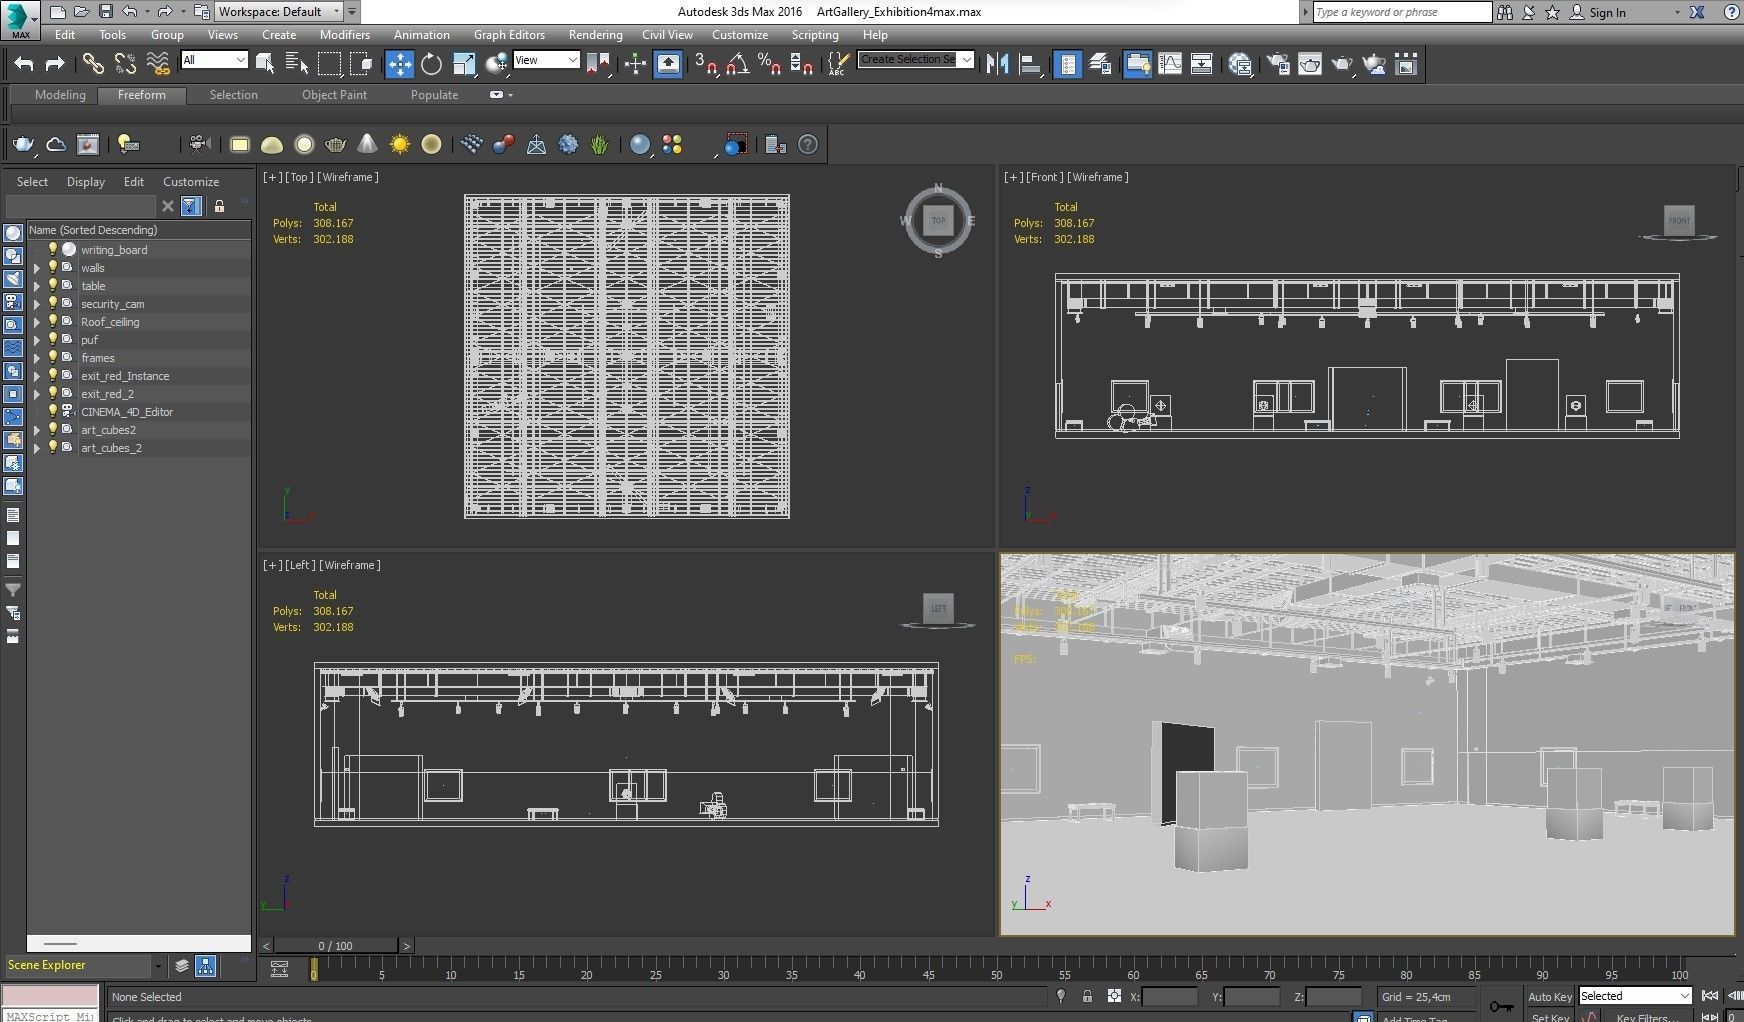Viewport: 1744px width, 1022px height.
Task: Toggle Auto Key animation mode
Action: click(1549, 997)
